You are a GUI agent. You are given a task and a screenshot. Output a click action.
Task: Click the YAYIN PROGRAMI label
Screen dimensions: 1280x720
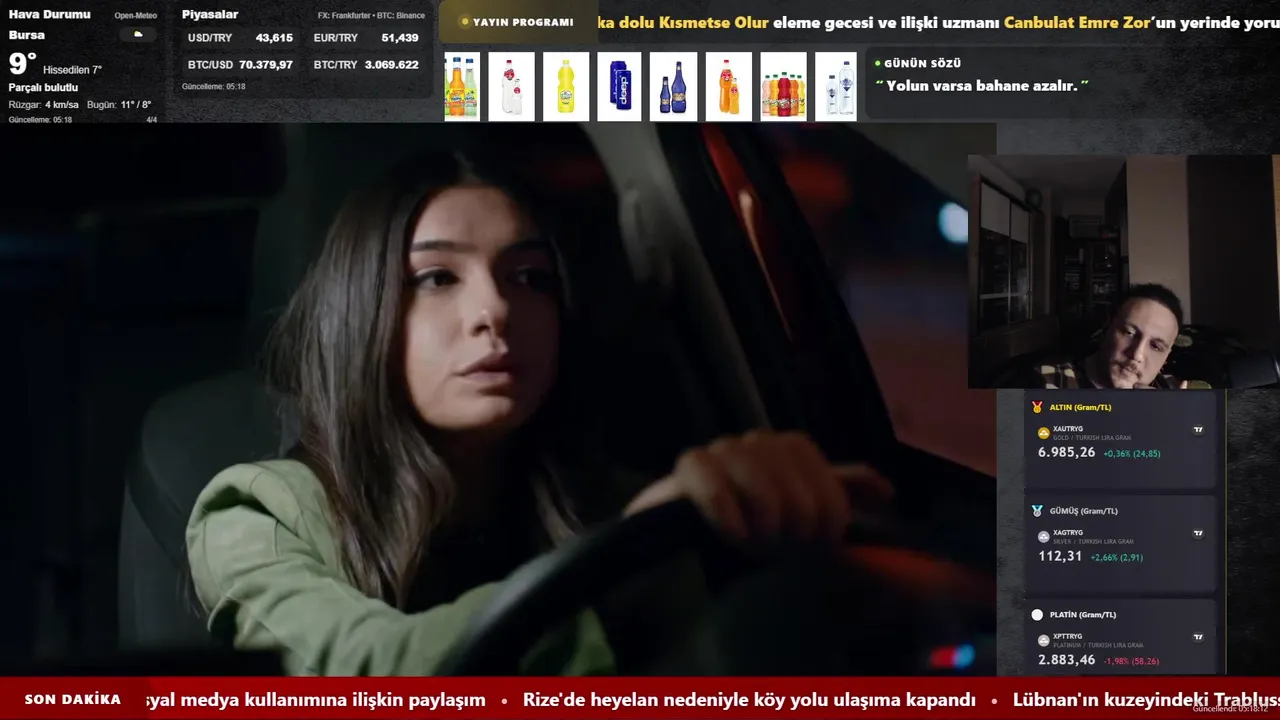point(523,22)
